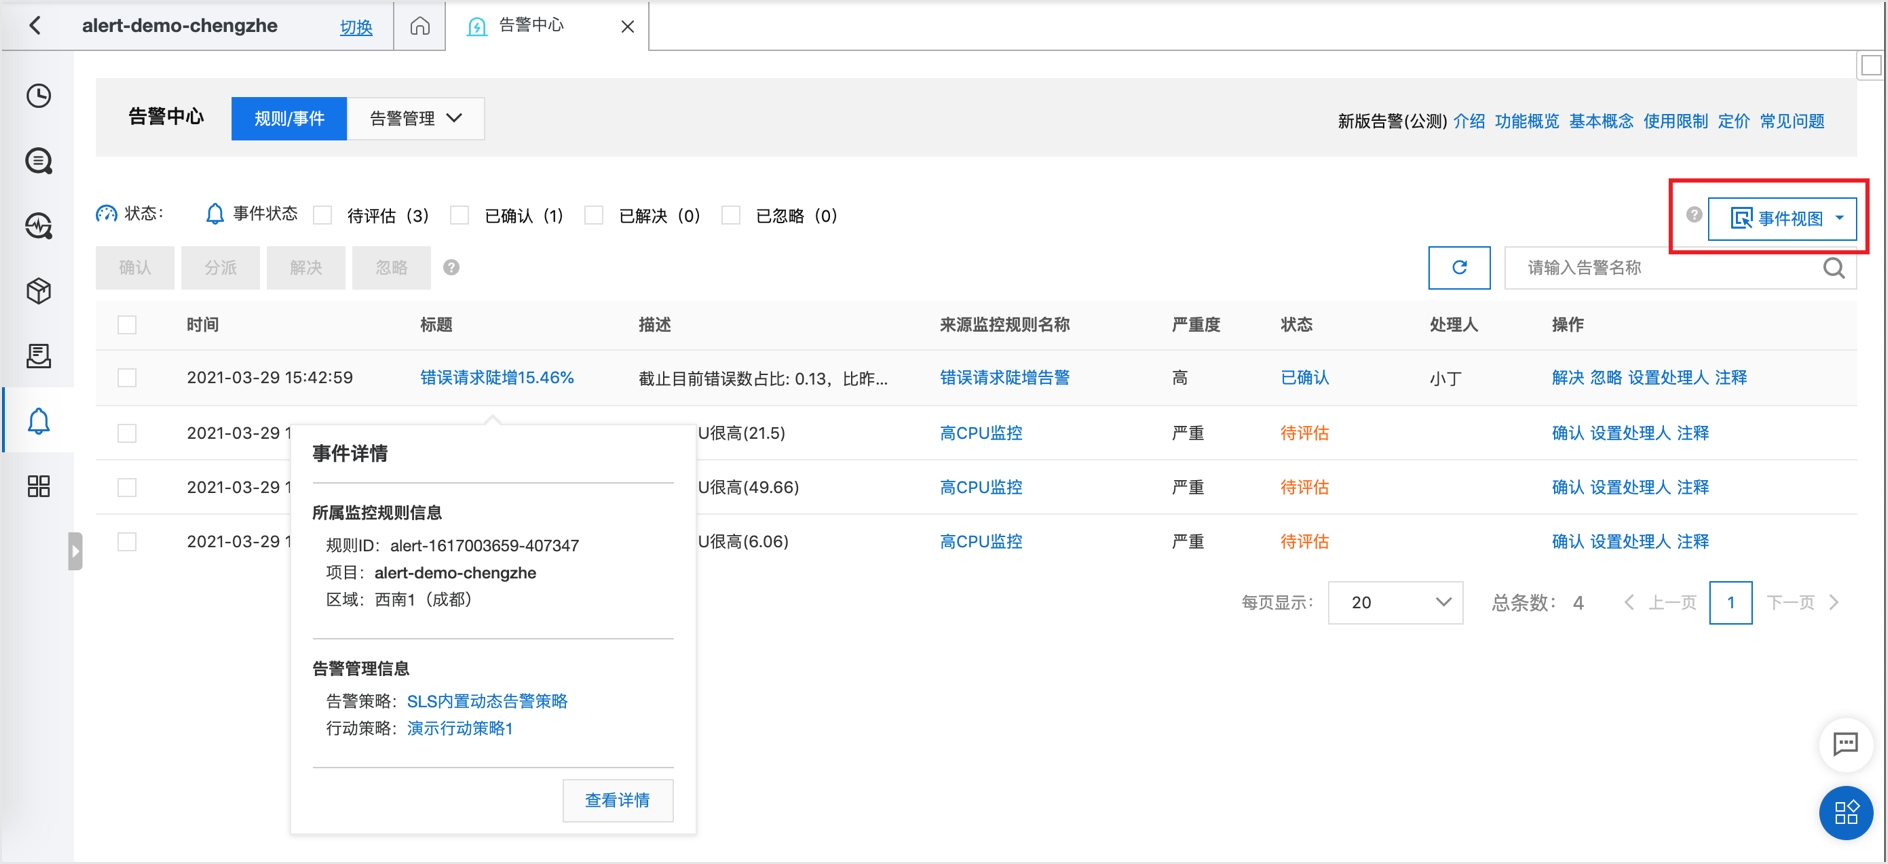Check the row checkbox for U很高(49.66) event
The width and height of the screenshot is (1888, 864).
(127, 487)
